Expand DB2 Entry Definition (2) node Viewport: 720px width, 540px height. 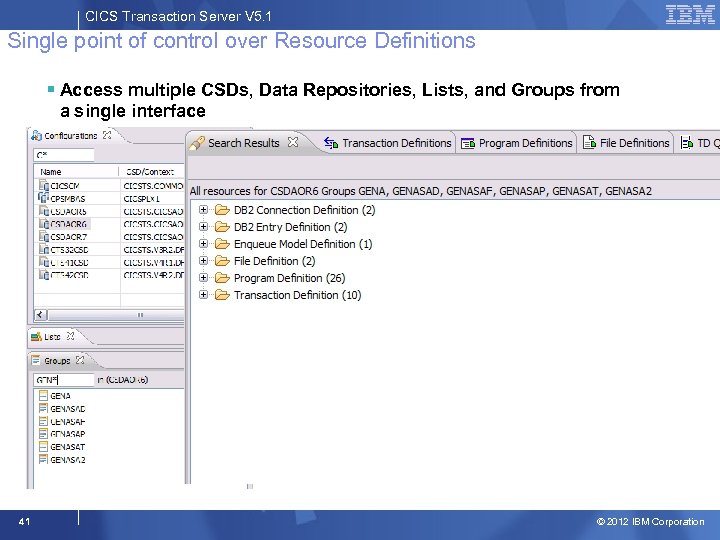[203, 227]
